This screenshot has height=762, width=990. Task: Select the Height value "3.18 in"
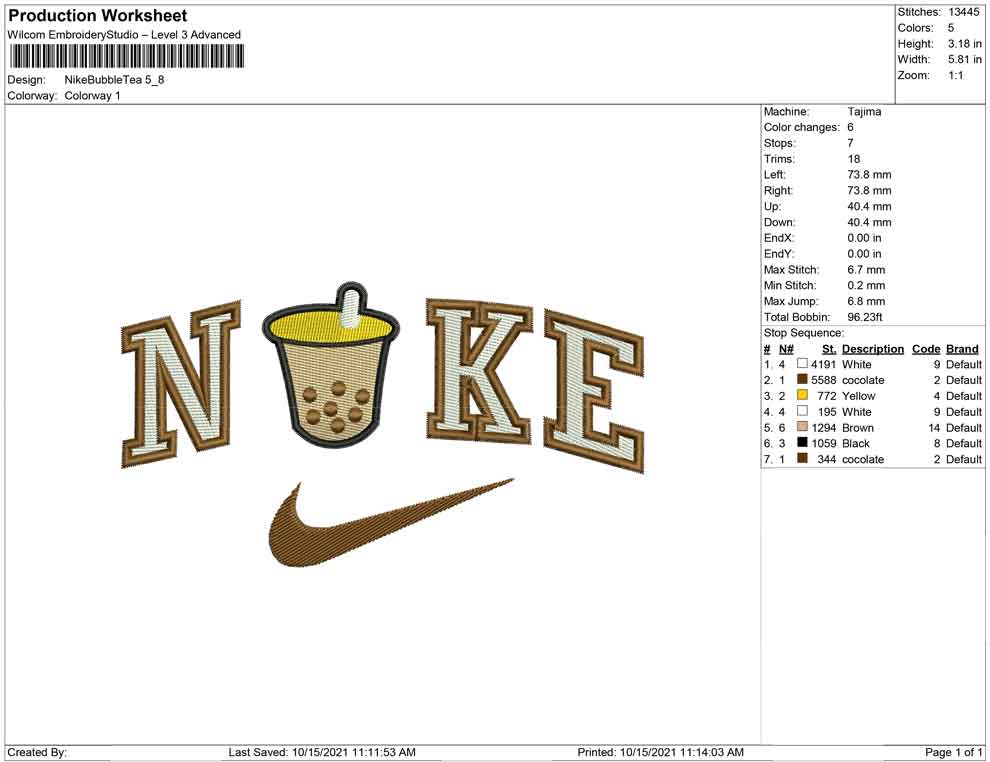pos(965,44)
